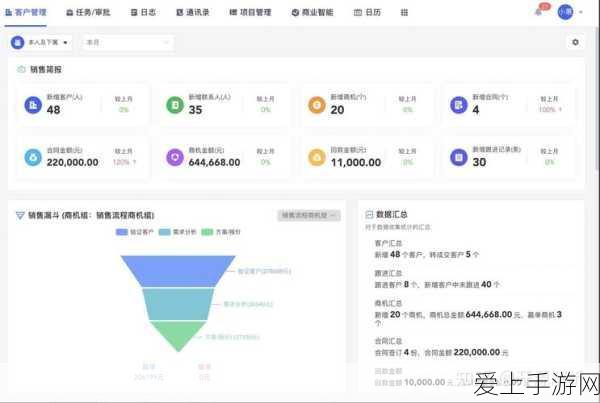
Task: Click the 新增跟进记录 card icon
Action: tap(458, 157)
